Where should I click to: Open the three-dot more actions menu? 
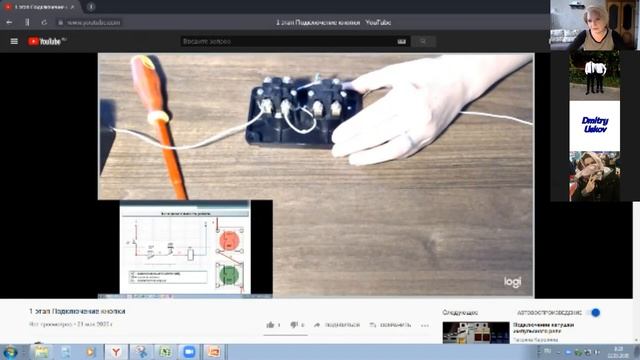424,325
